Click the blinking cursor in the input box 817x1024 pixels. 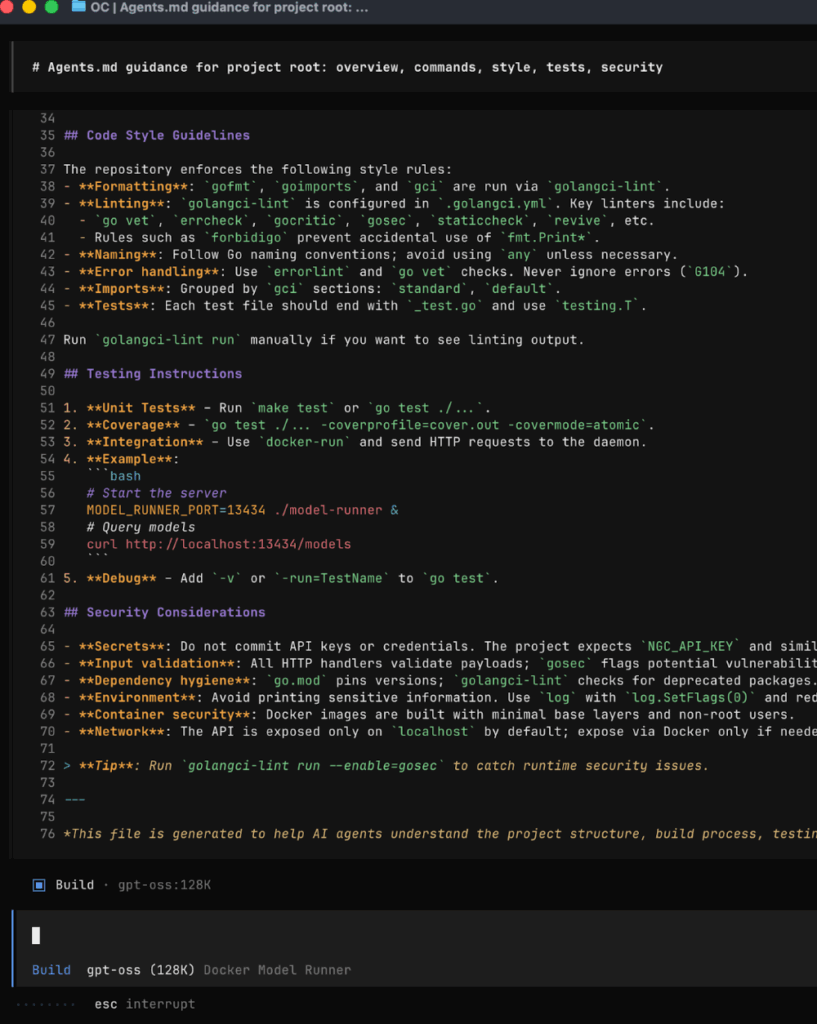[x=36, y=934]
